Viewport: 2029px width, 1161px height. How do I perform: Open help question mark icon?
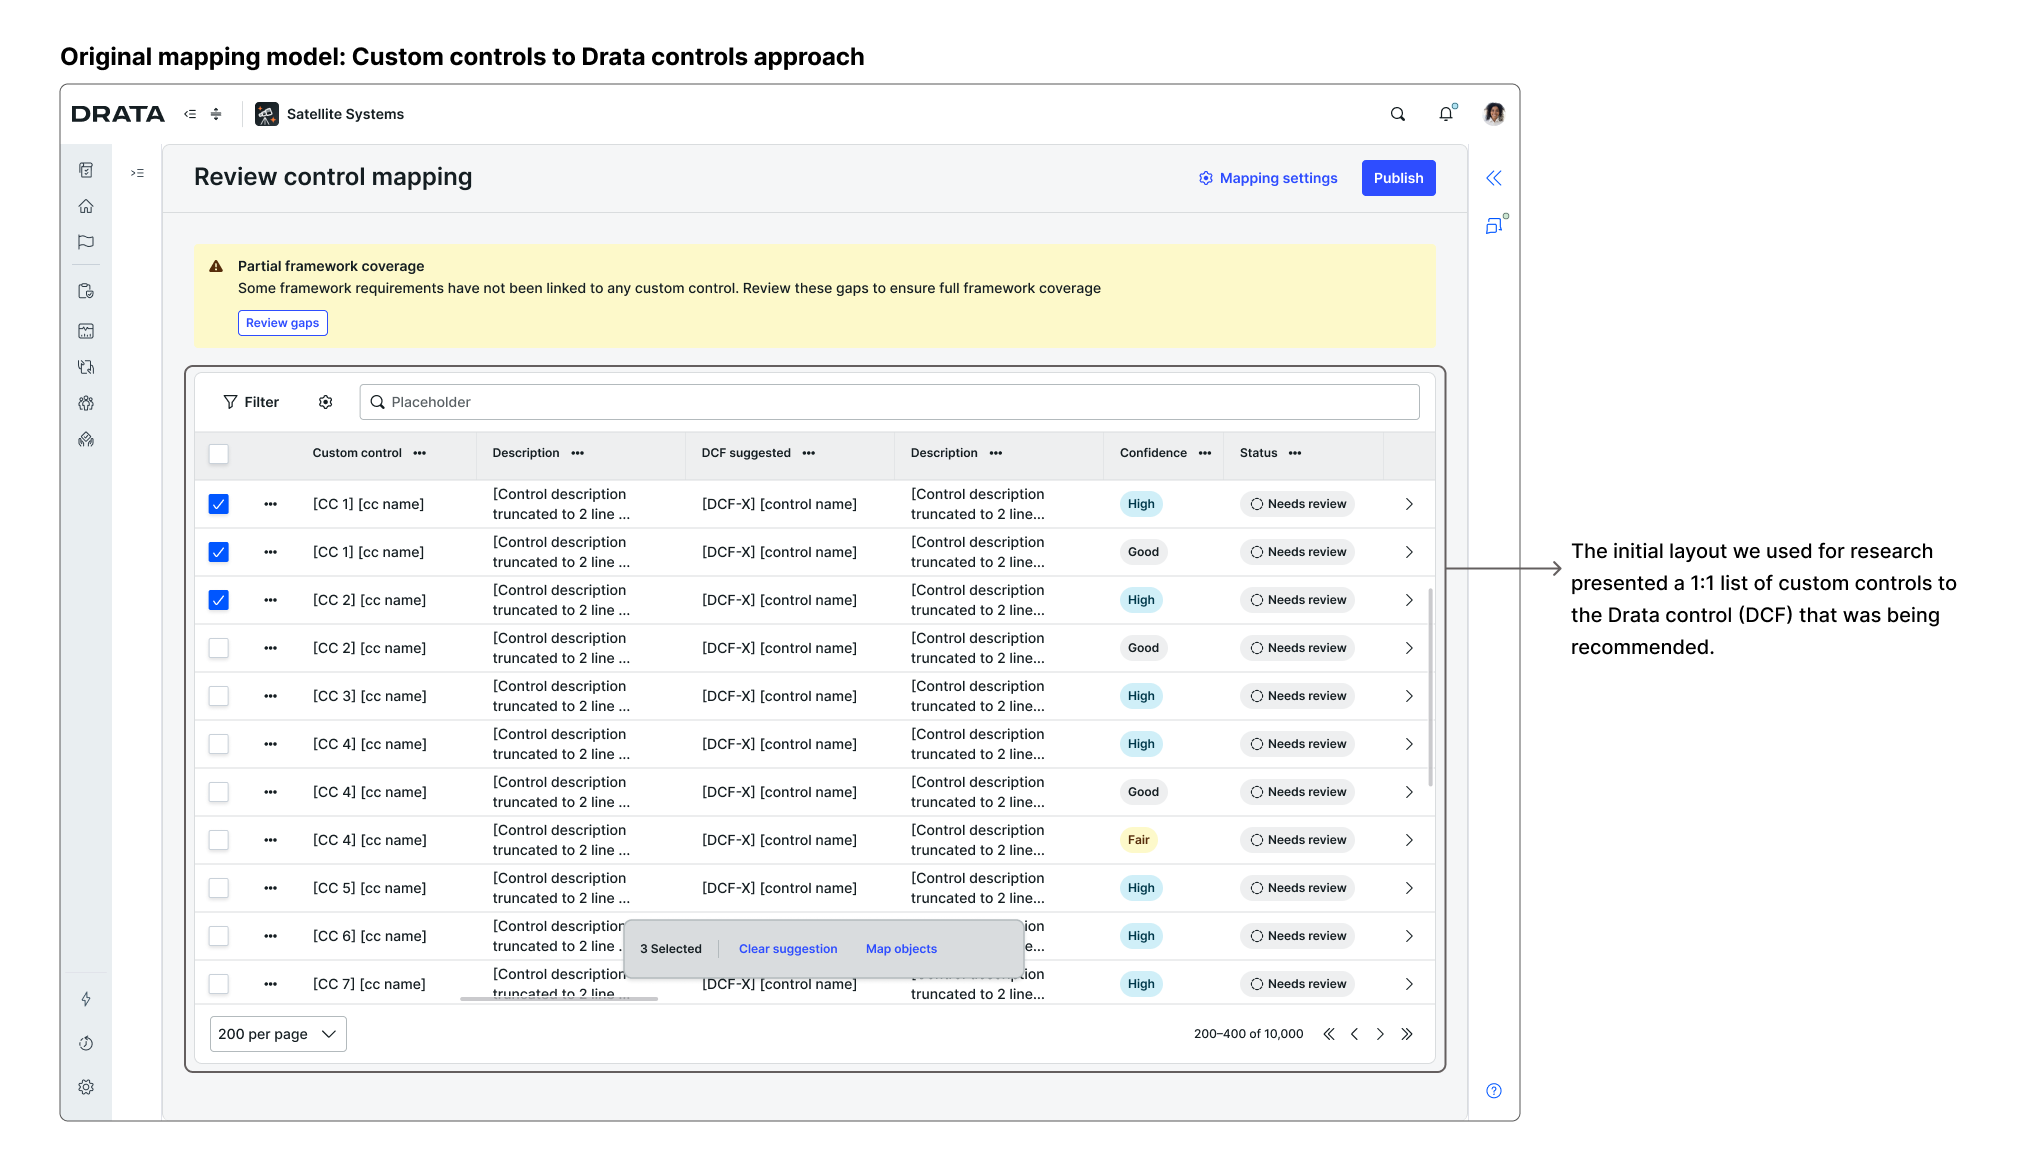point(1494,1091)
